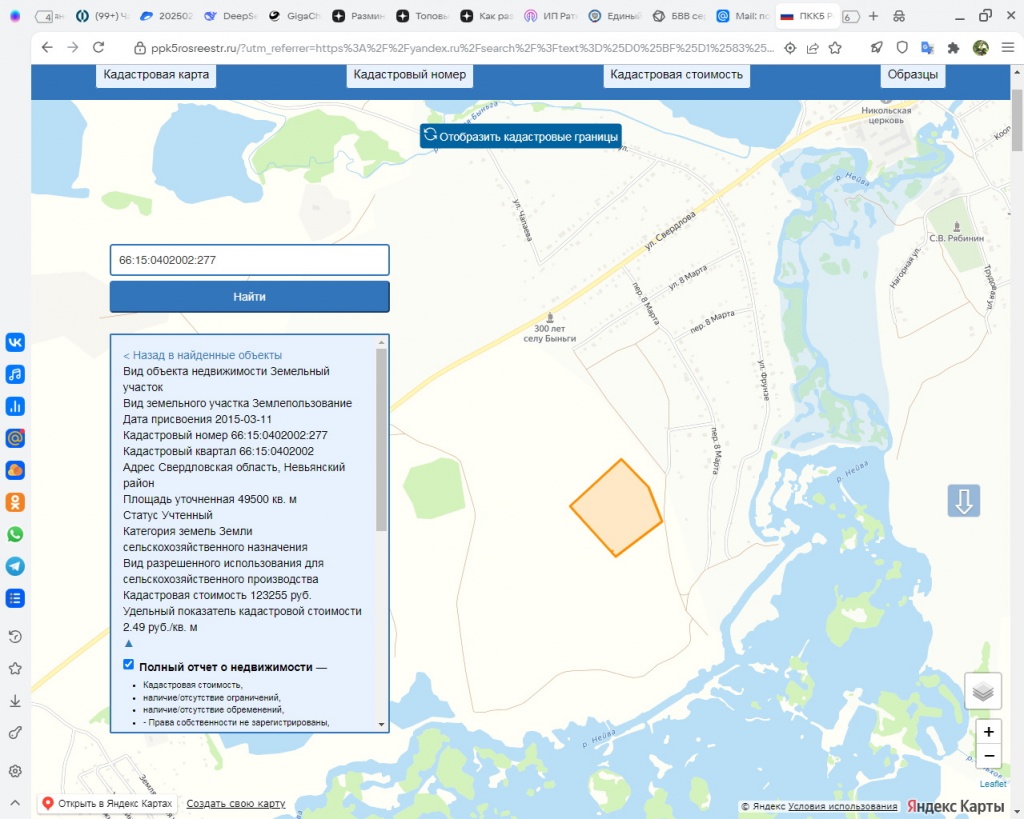Image resolution: width=1024 pixels, height=819 pixels.
Task: Zoom out the map with minus
Action: pyautogui.click(x=988, y=755)
